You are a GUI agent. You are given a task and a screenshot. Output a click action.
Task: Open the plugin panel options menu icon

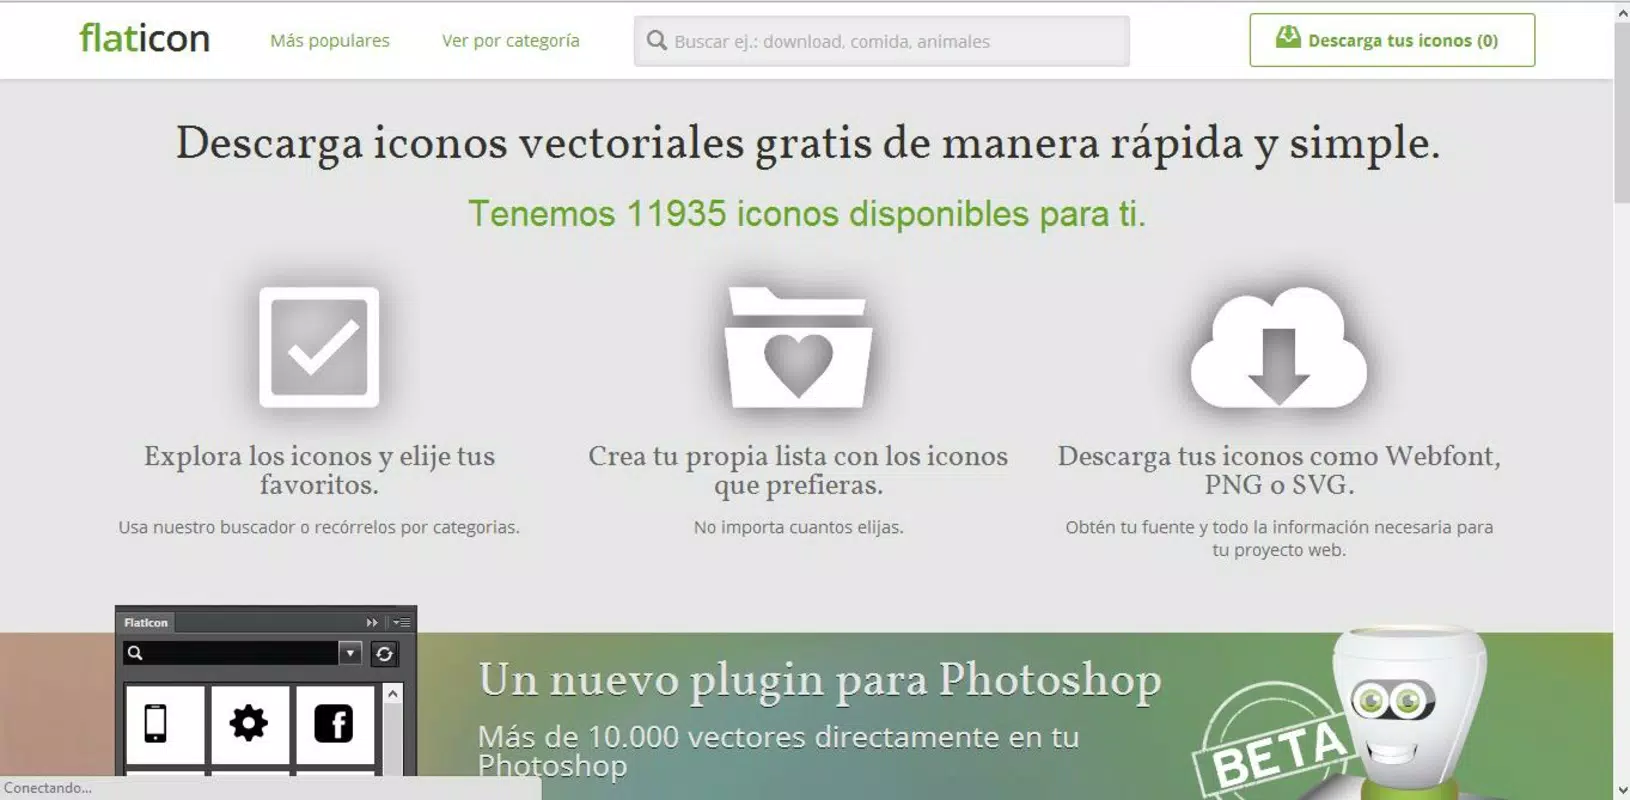click(x=402, y=622)
